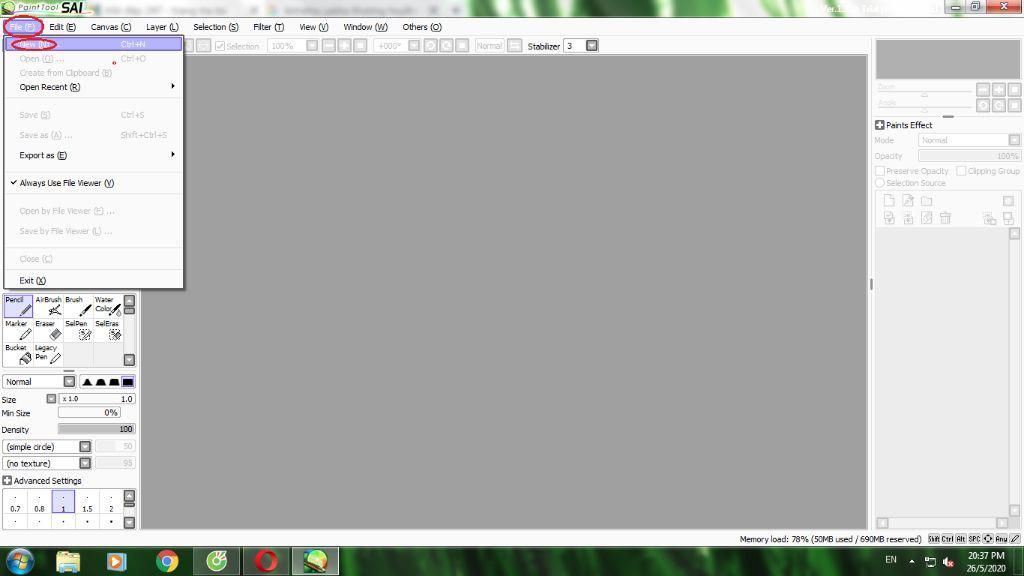
Task: Select brush size preset 2
Action: tap(111, 502)
